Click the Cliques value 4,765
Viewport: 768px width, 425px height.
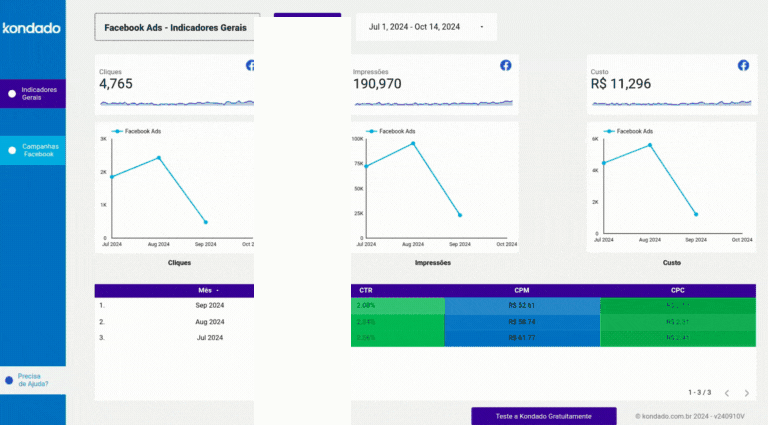click(x=116, y=84)
